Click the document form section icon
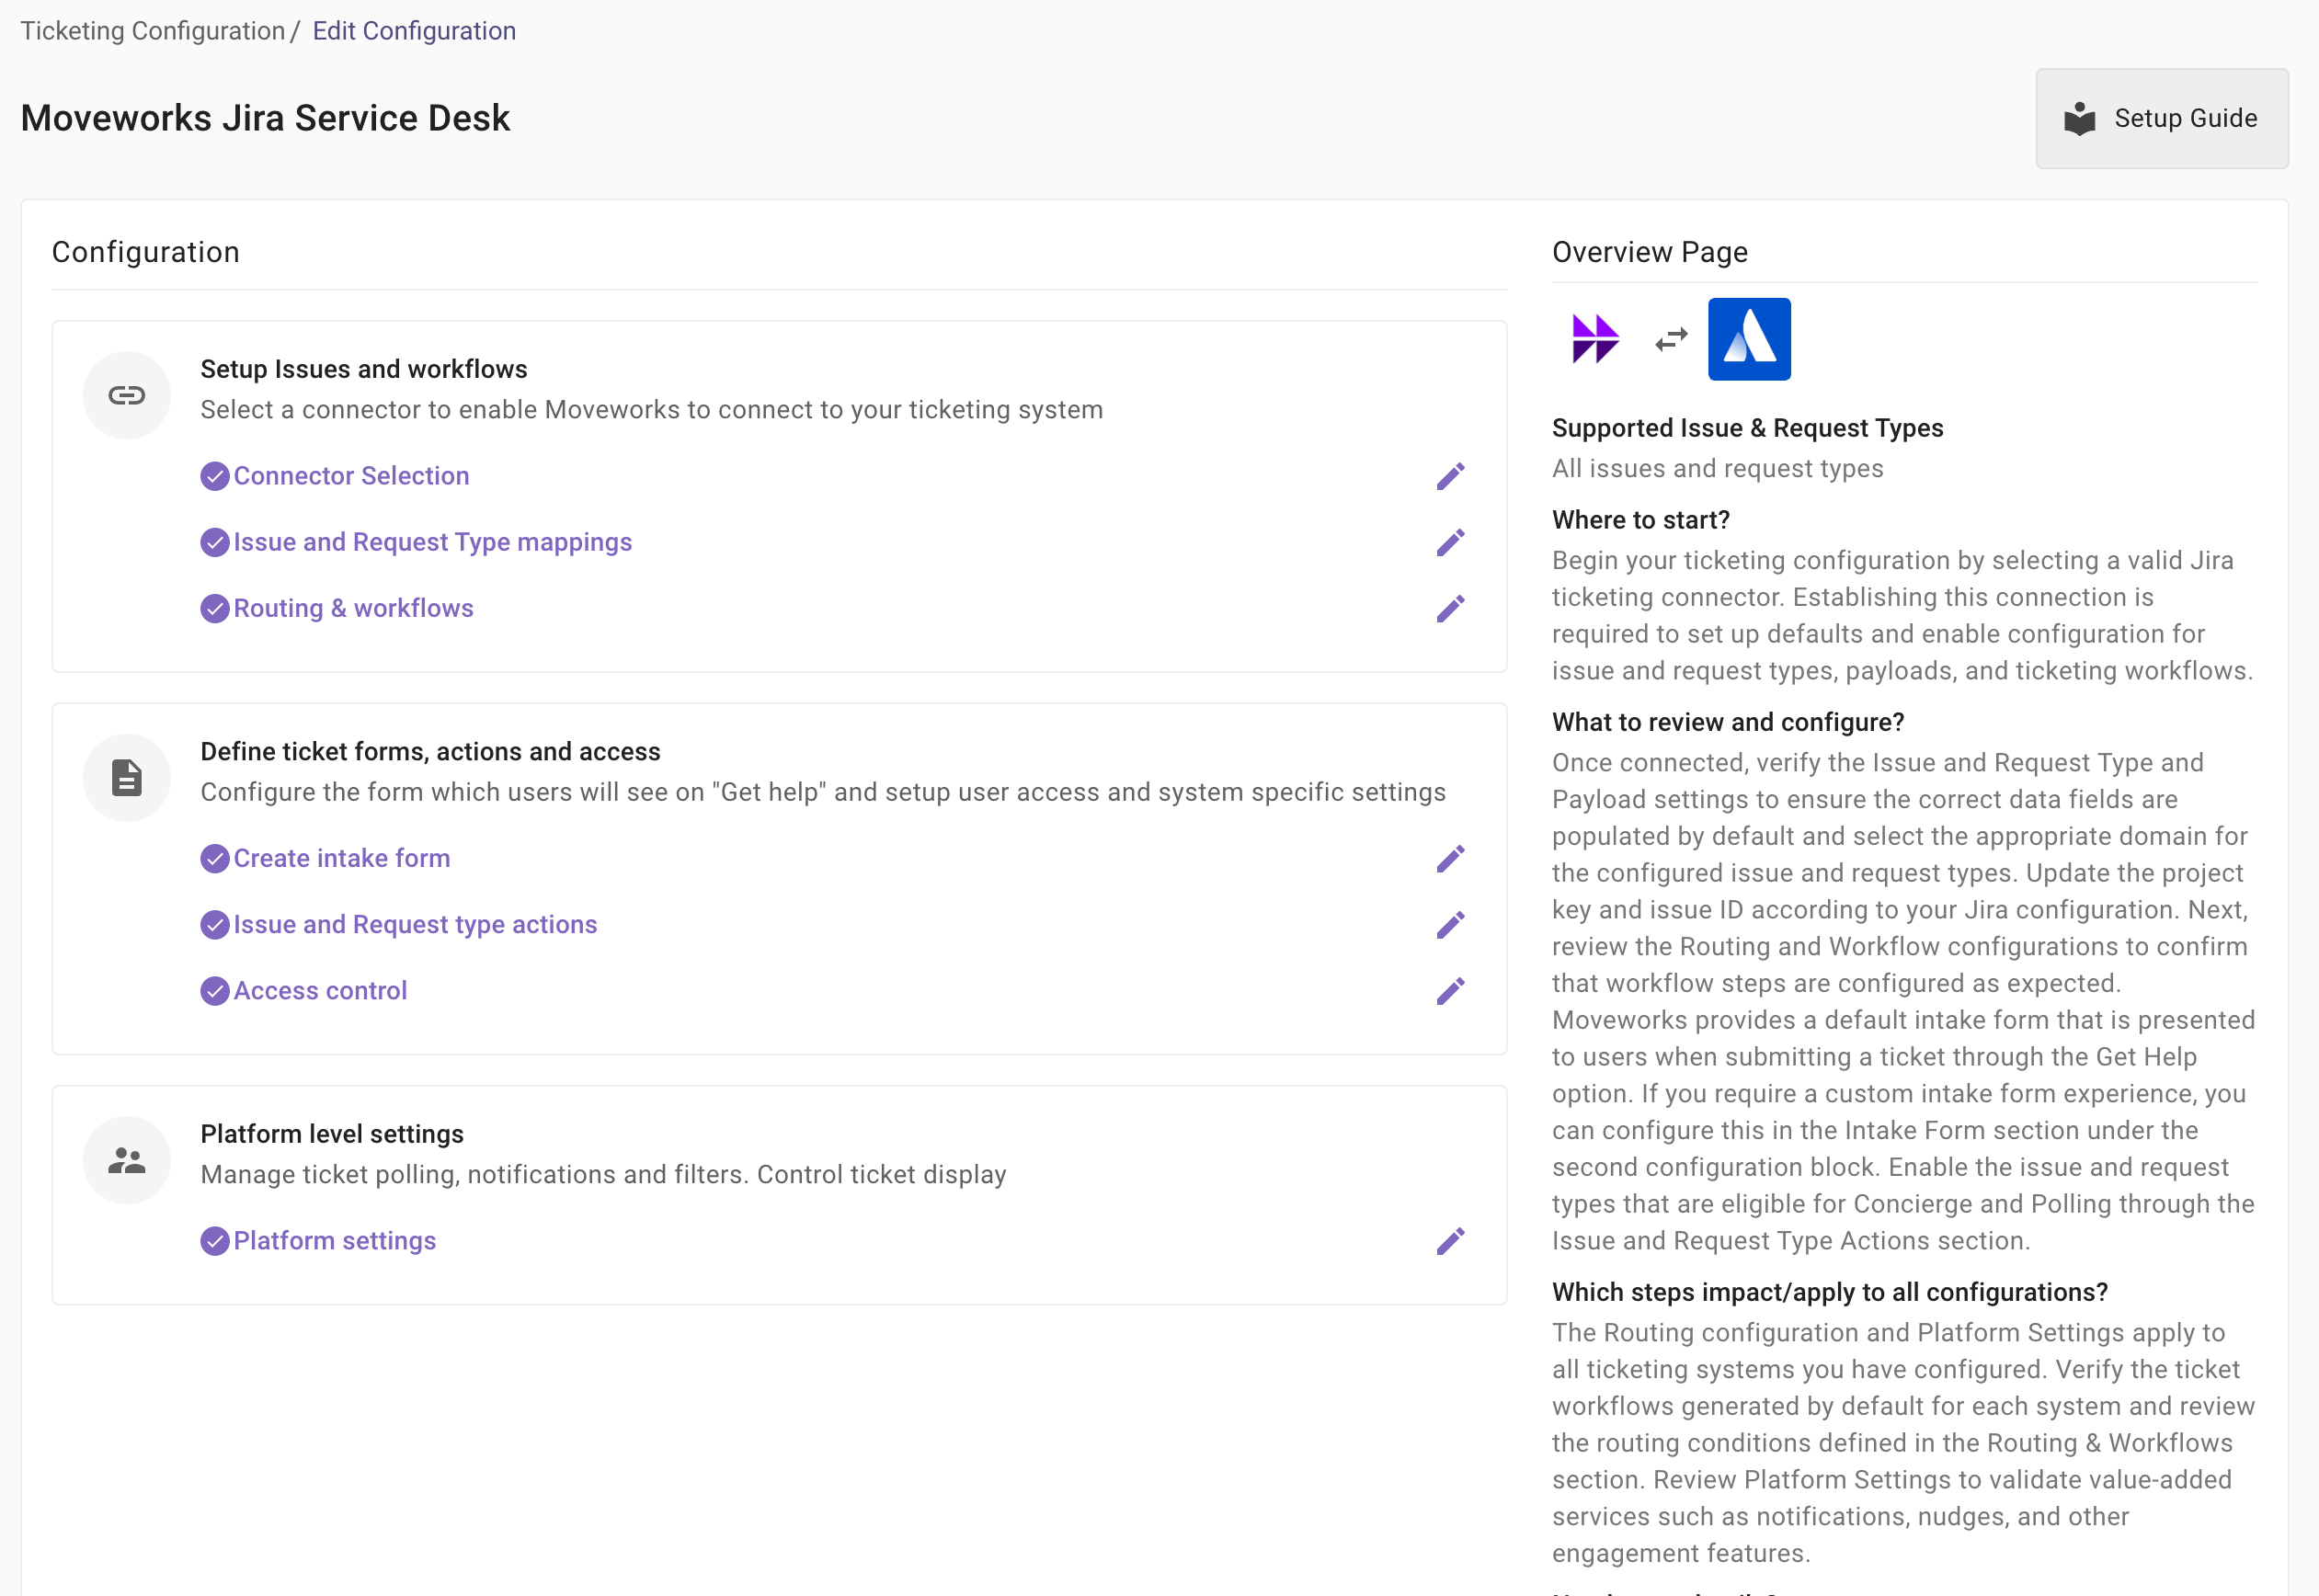This screenshot has height=1596, width=2319. click(127, 778)
